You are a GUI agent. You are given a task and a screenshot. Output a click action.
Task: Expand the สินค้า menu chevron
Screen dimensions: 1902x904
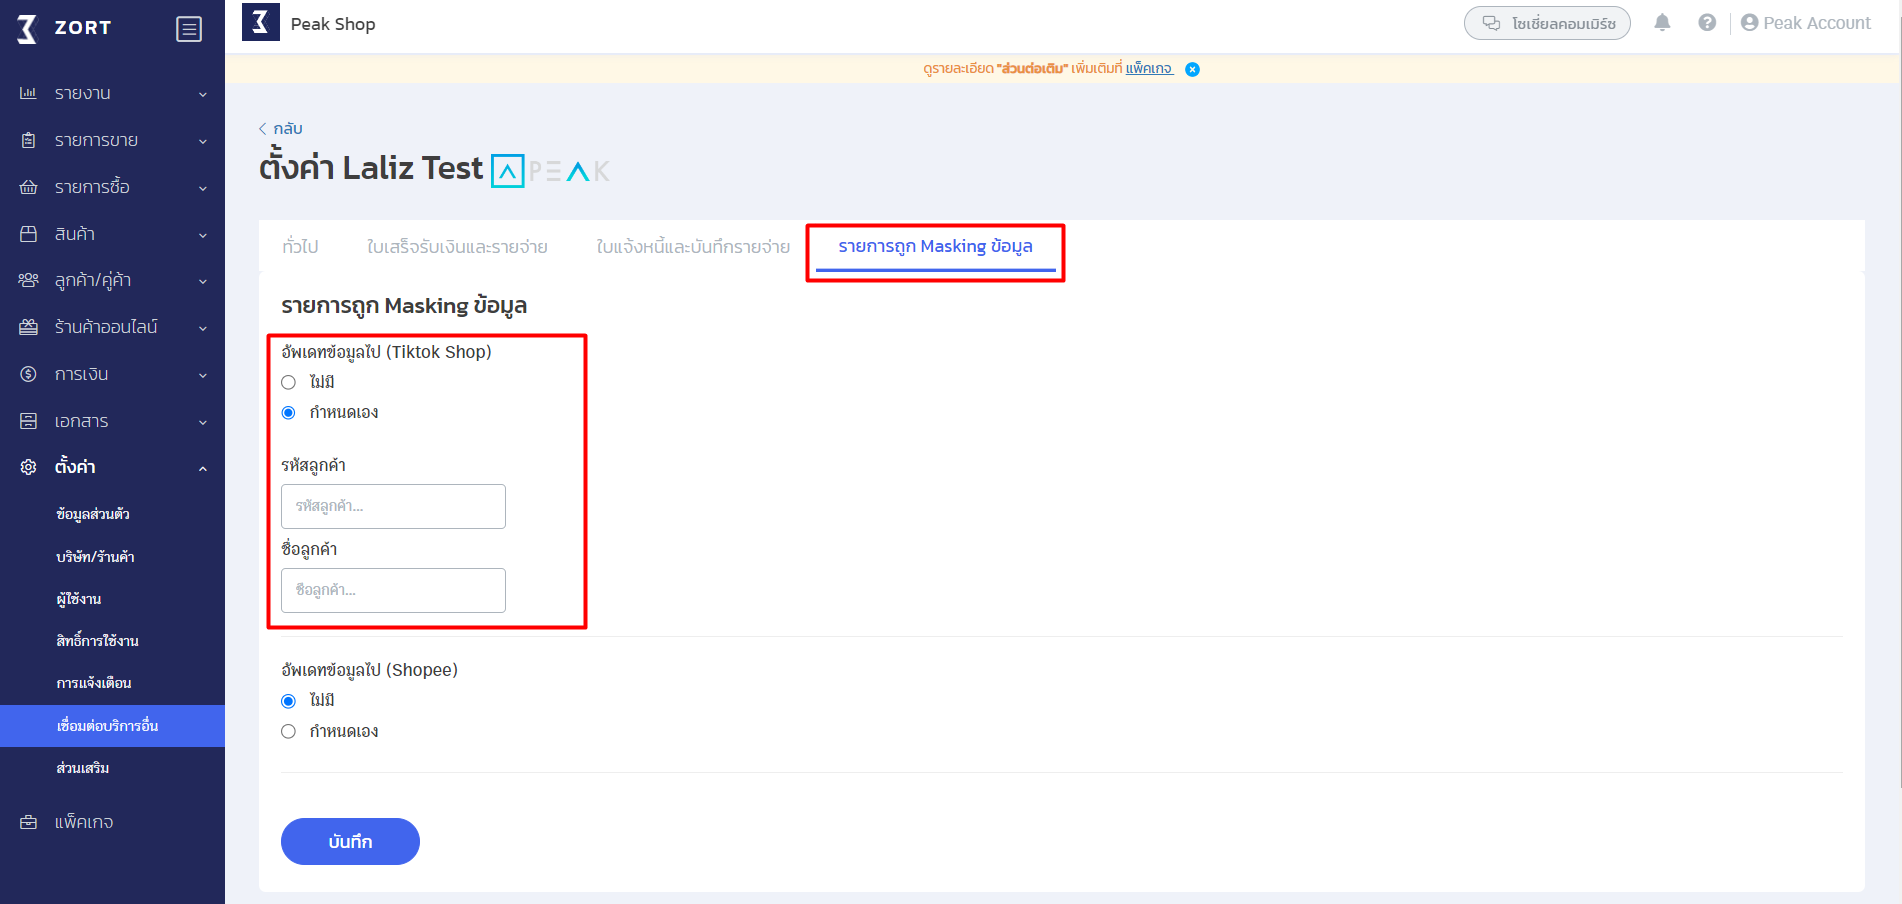click(x=203, y=235)
